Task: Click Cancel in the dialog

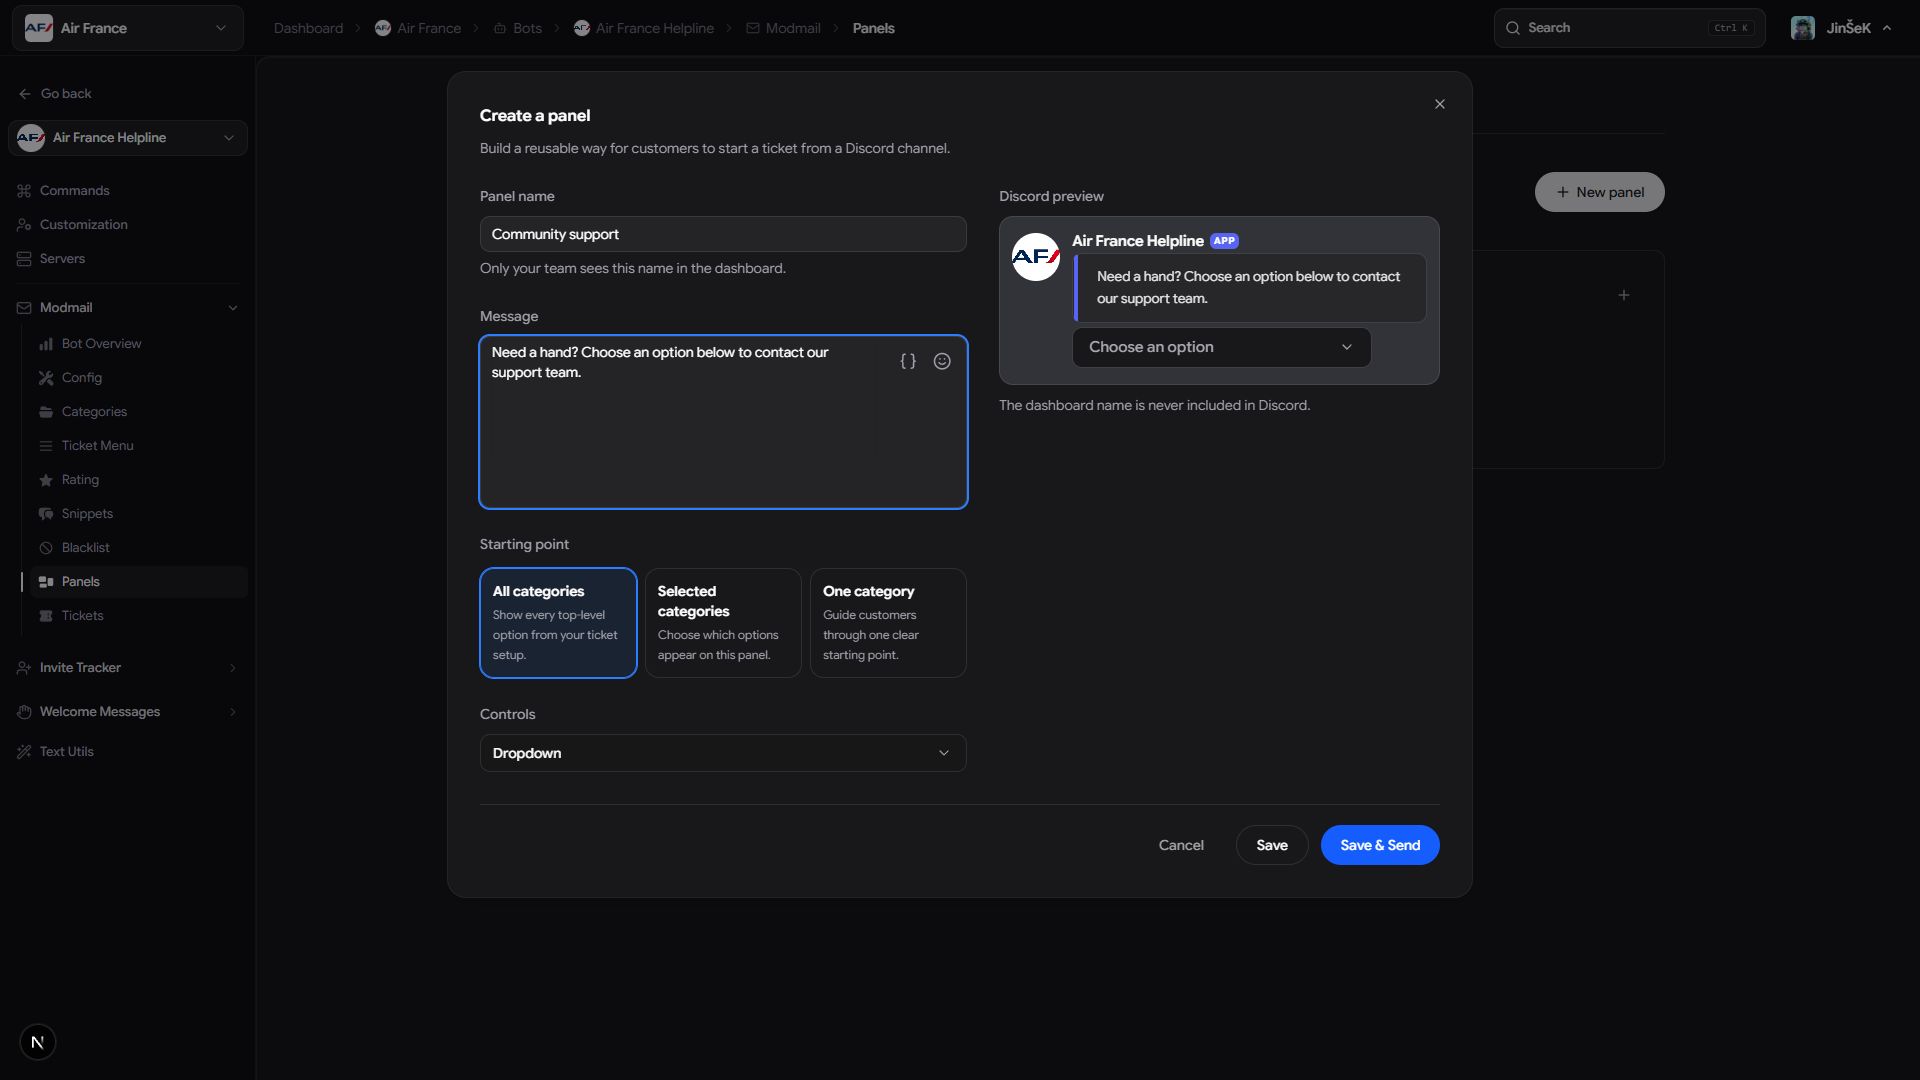Action: [x=1181, y=845]
